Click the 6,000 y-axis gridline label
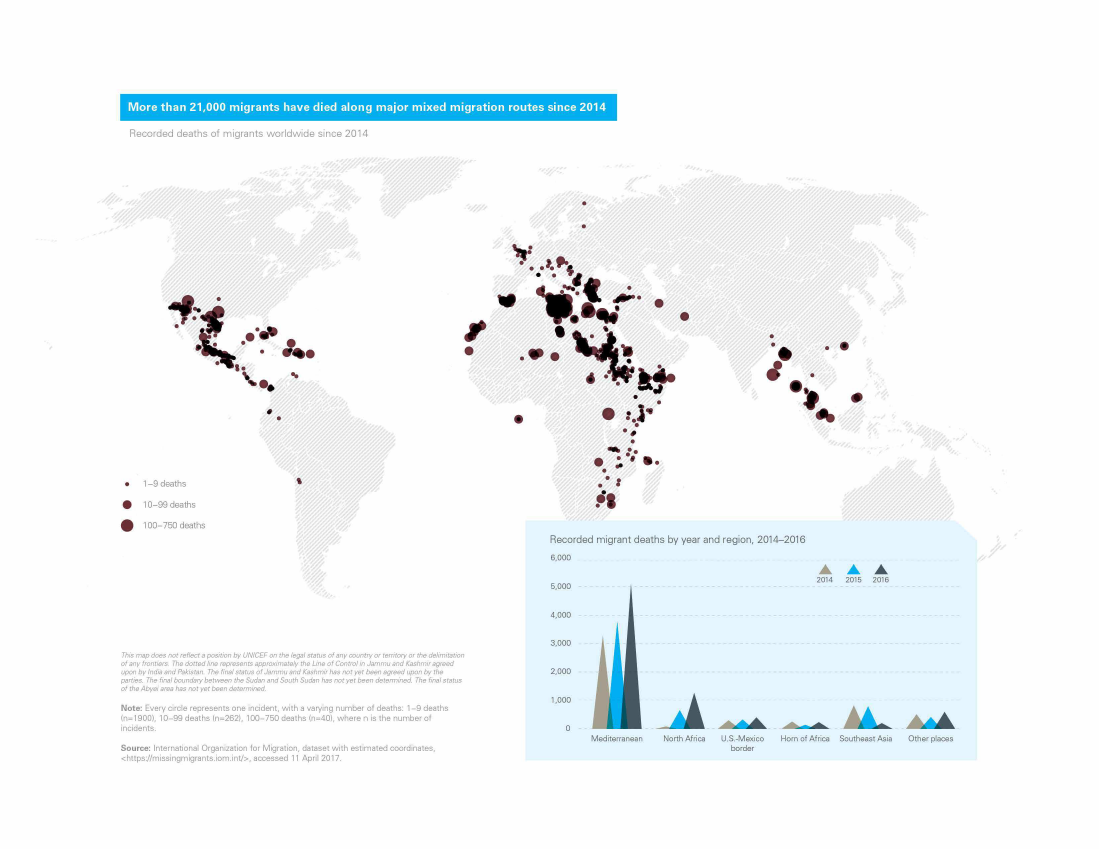This screenshot has width=1100, height=850. pos(561,558)
